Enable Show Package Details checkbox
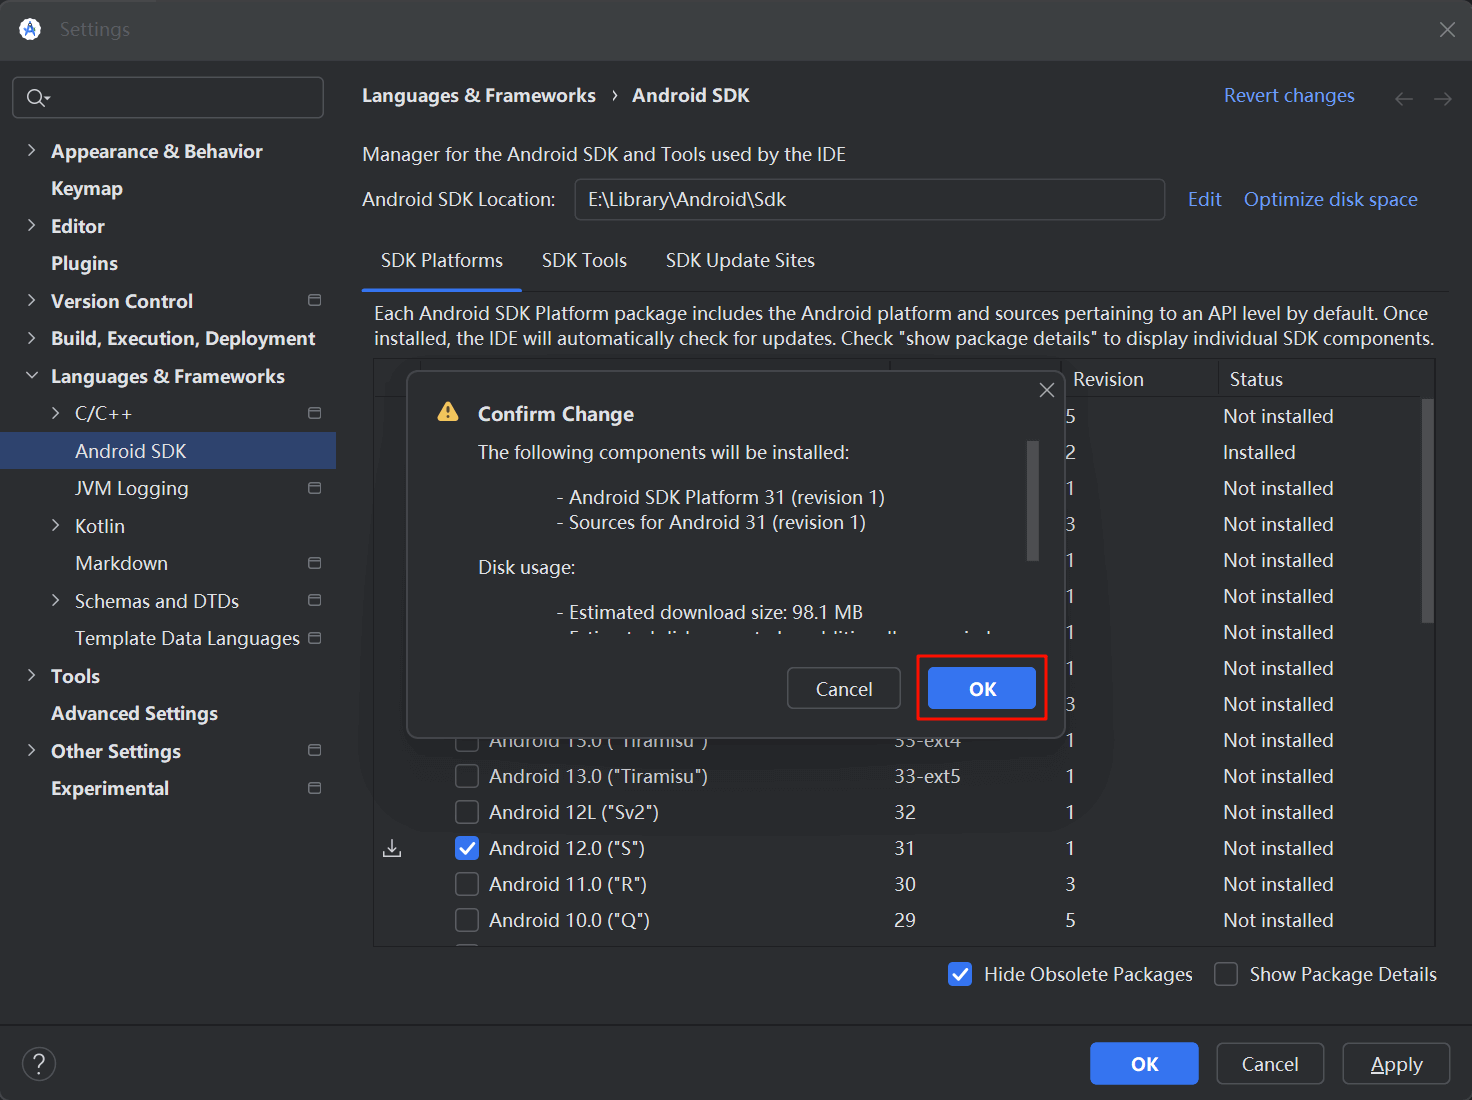1472x1100 pixels. 1226,974
